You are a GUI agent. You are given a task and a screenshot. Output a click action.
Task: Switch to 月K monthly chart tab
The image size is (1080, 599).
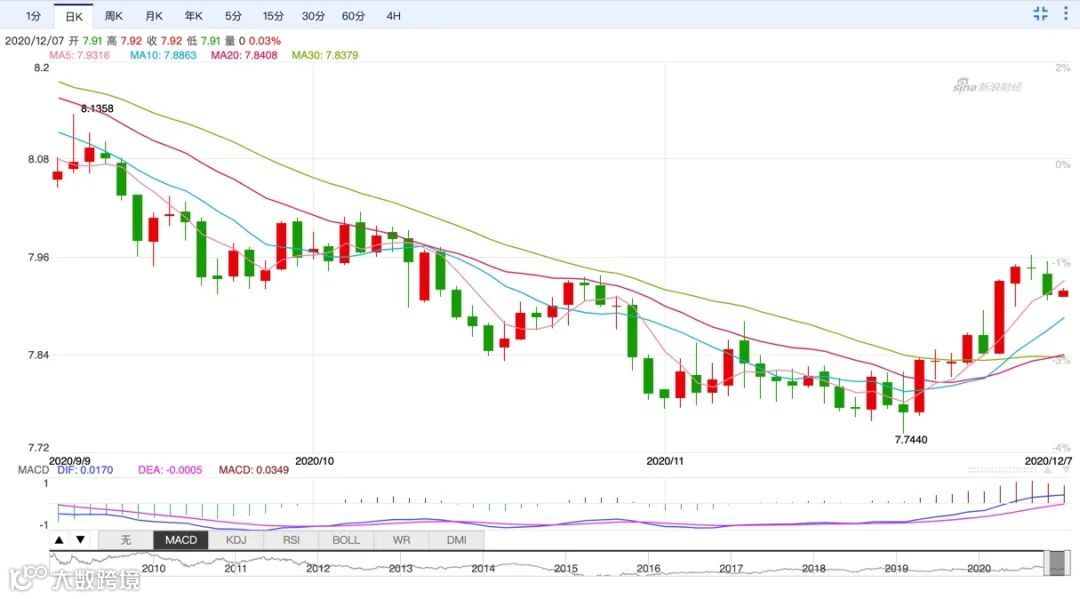coord(154,15)
